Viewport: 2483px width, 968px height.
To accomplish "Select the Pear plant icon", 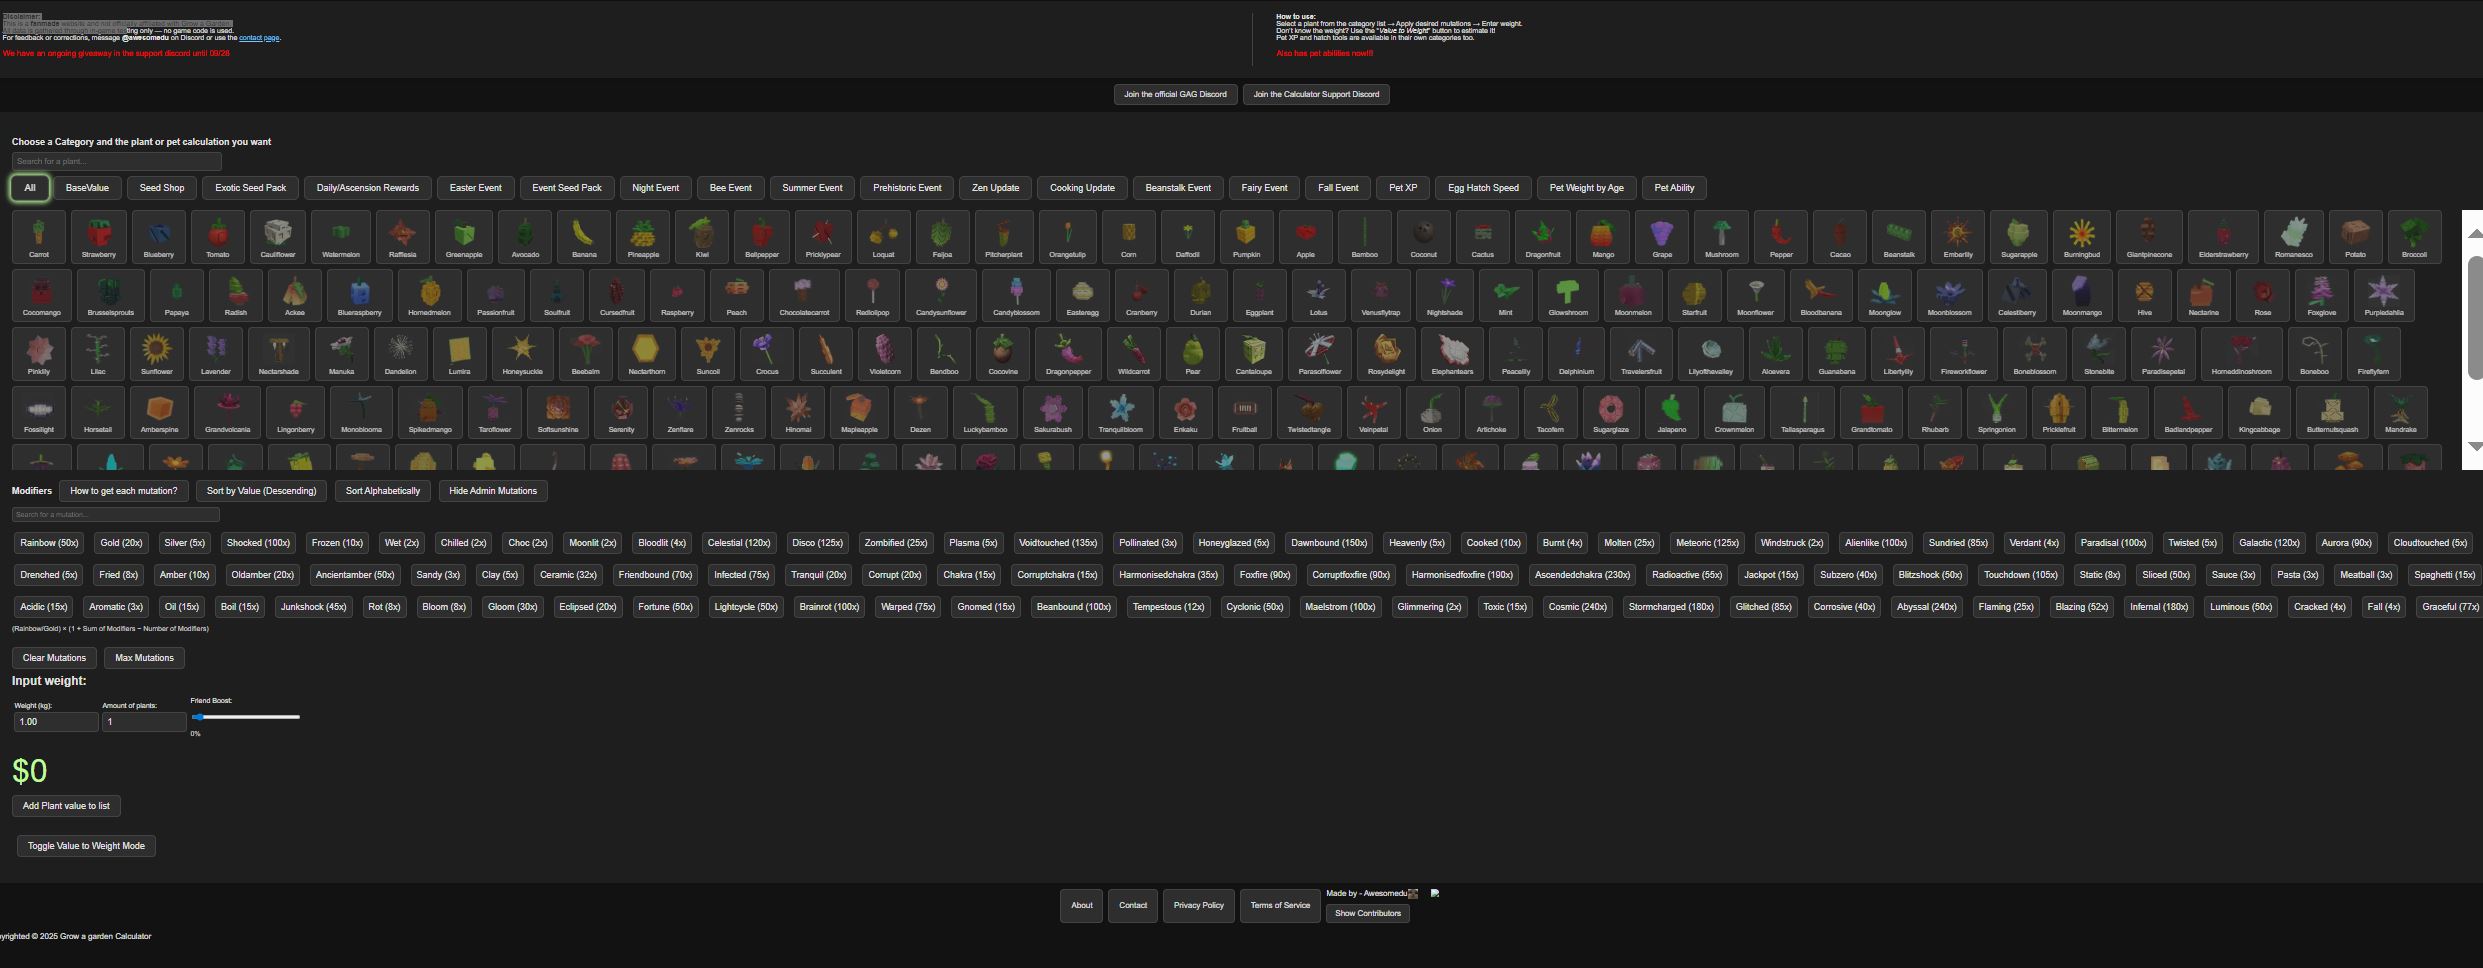I will click(1192, 354).
